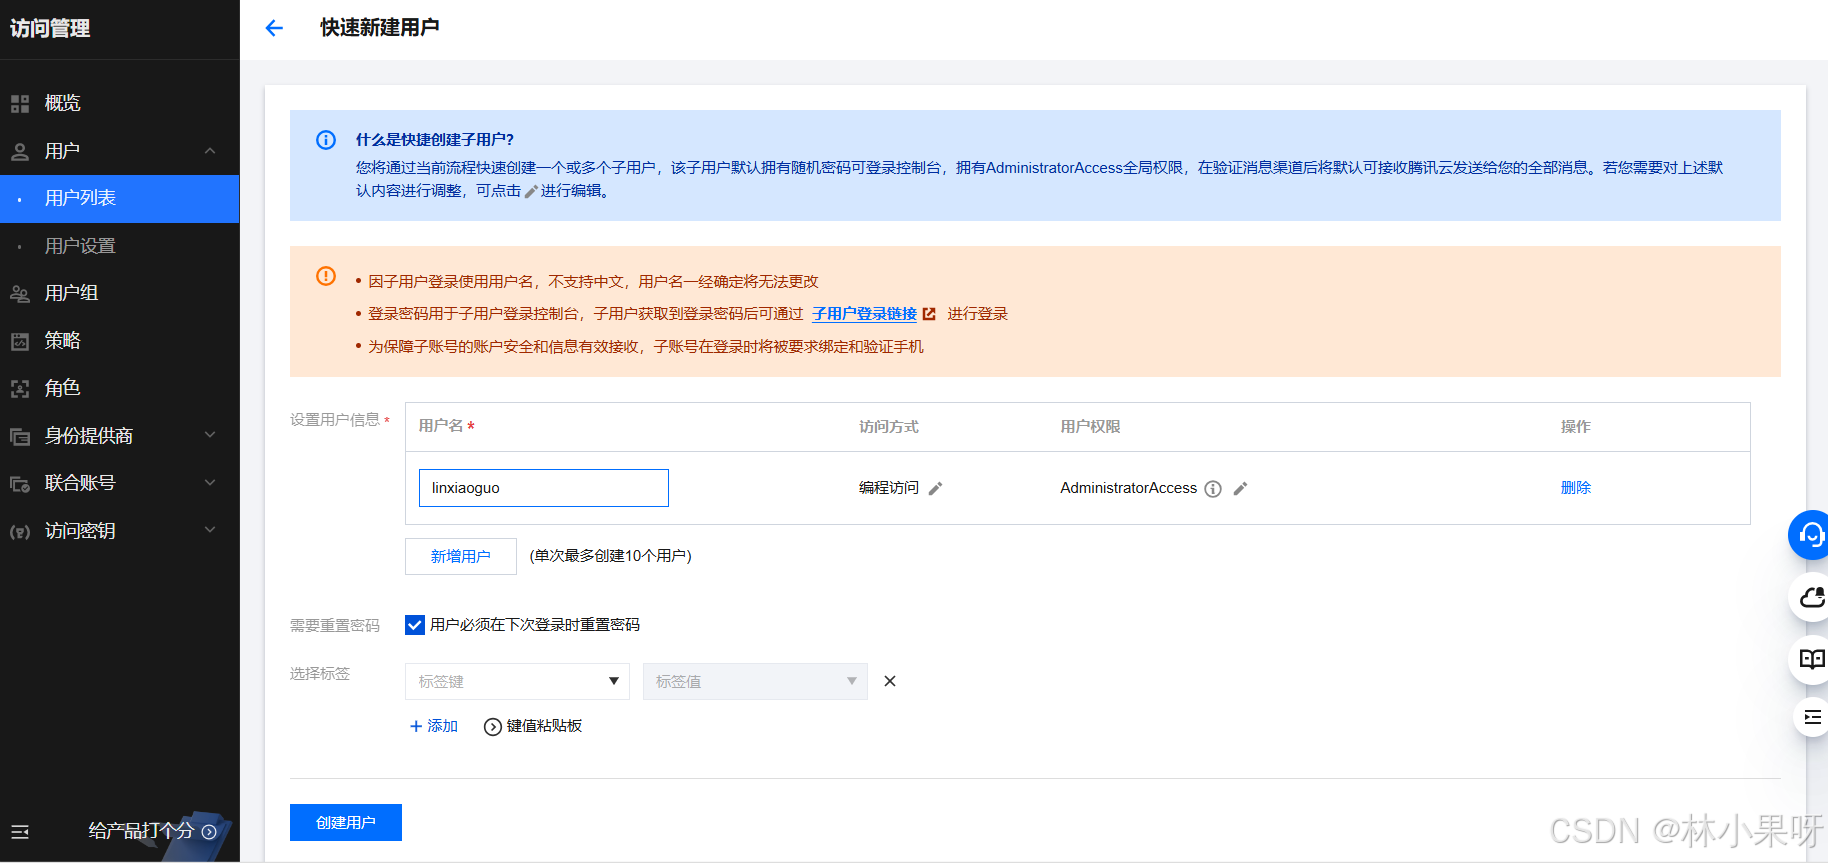
Task: Click the clipboard arrow icon for 键值粘贴板
Action: (x=493, y=727)
